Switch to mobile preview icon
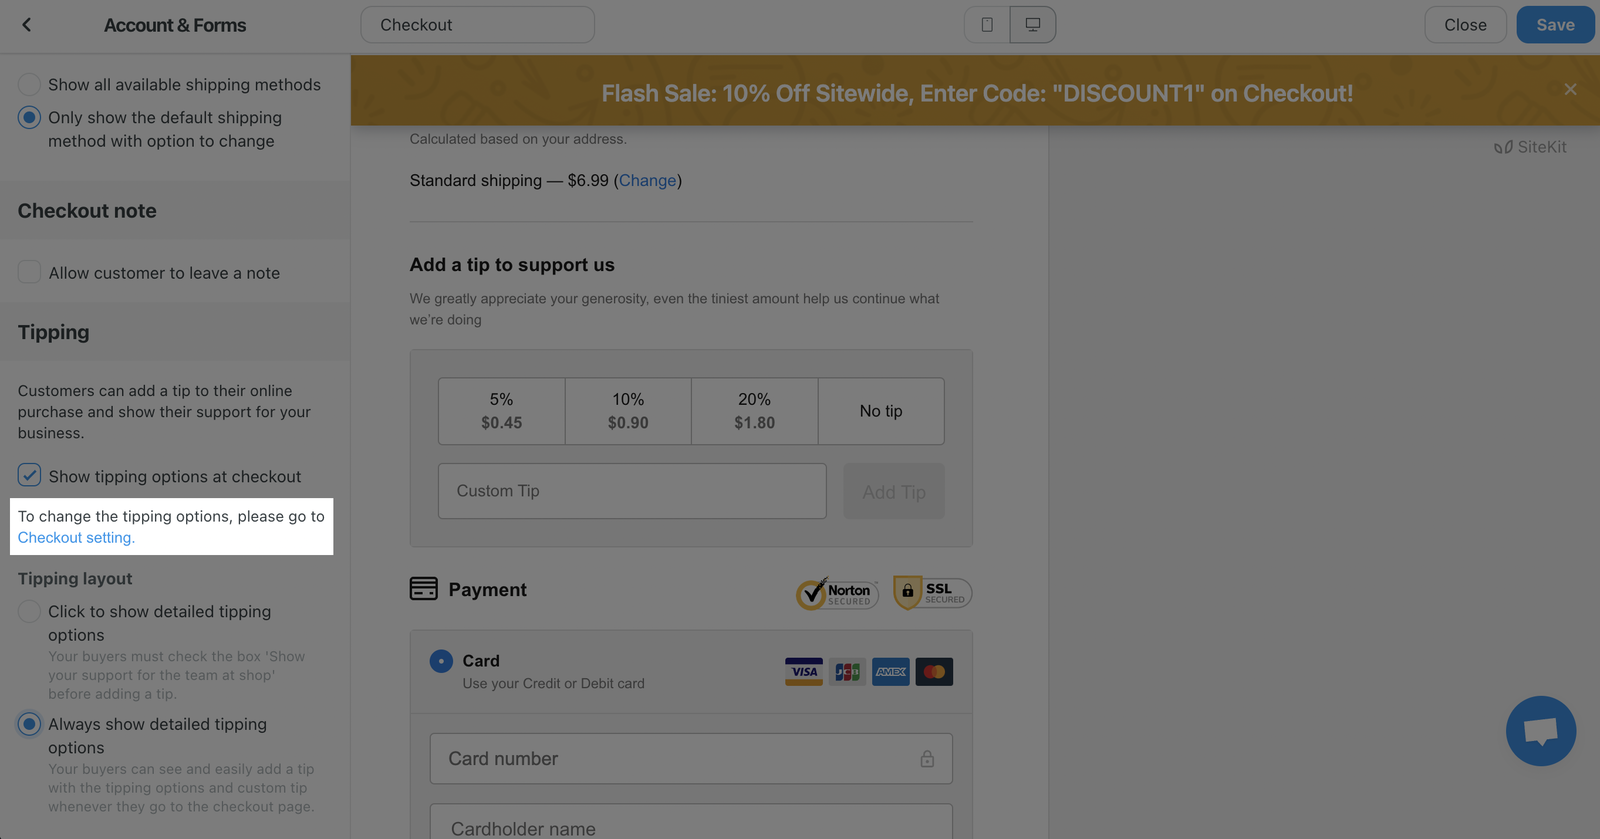Screen dimensions: 1600x839 (987, 25)
